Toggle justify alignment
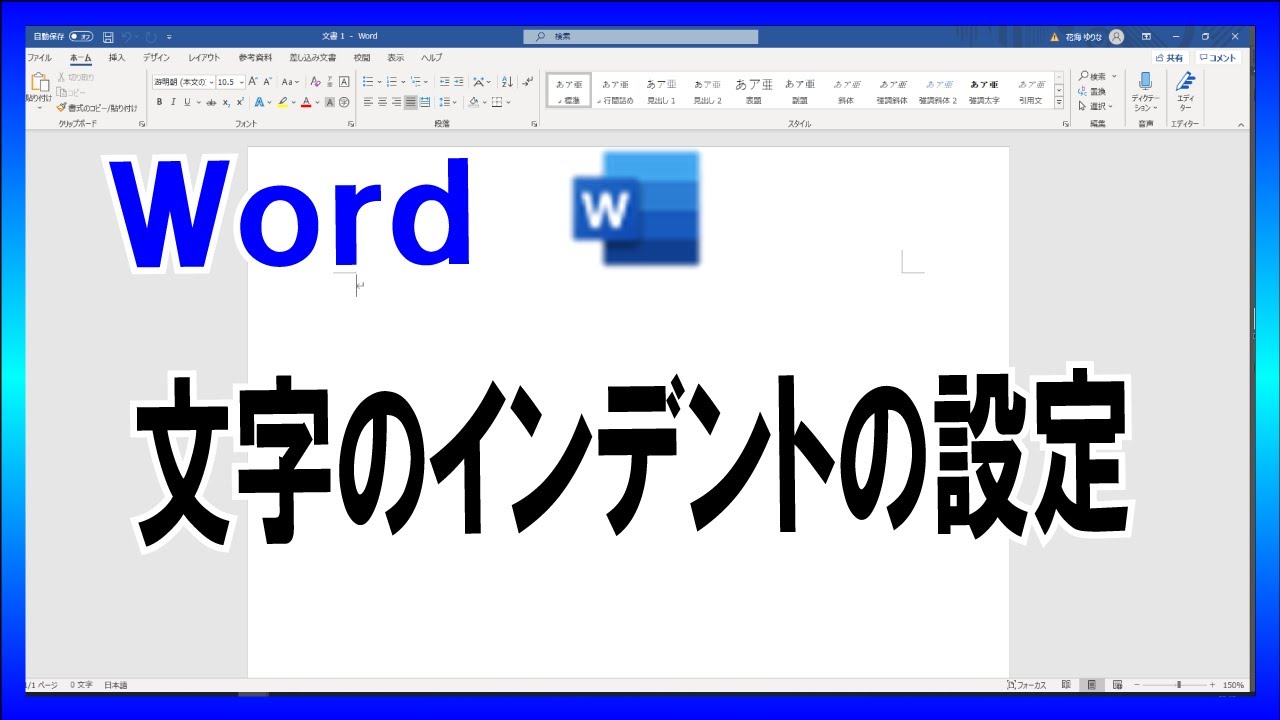Image resolution: width=1280 pixels, height=720 pixels. pos(410,102)
